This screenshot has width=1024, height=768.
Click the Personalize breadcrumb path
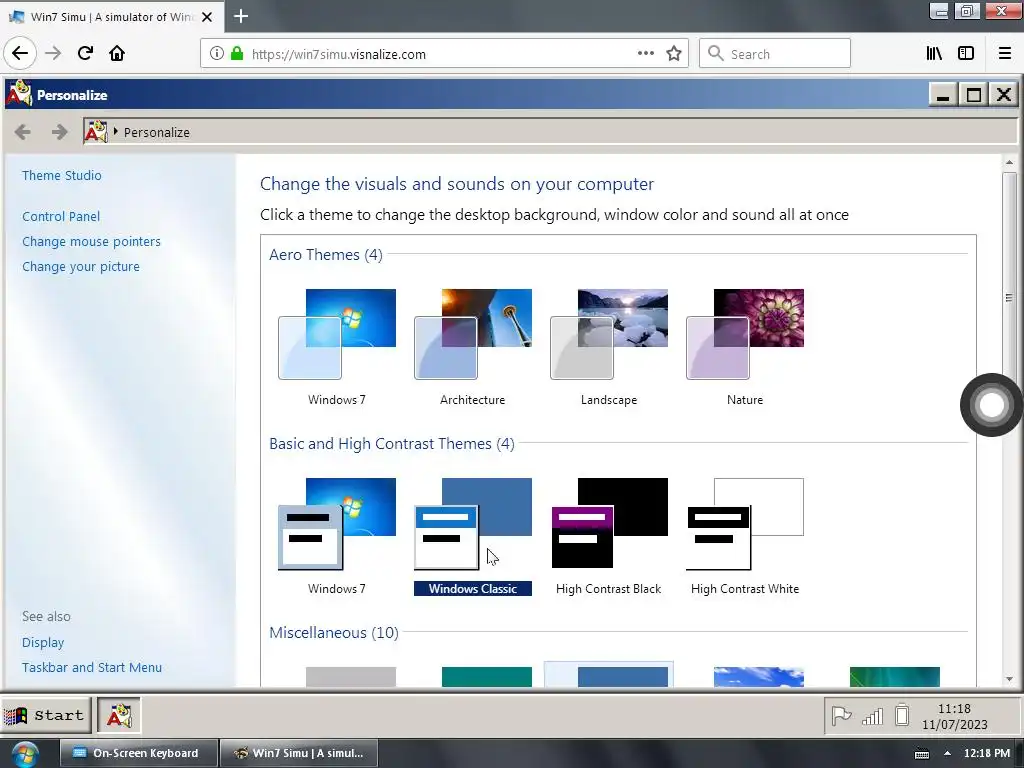pos(157,133)
